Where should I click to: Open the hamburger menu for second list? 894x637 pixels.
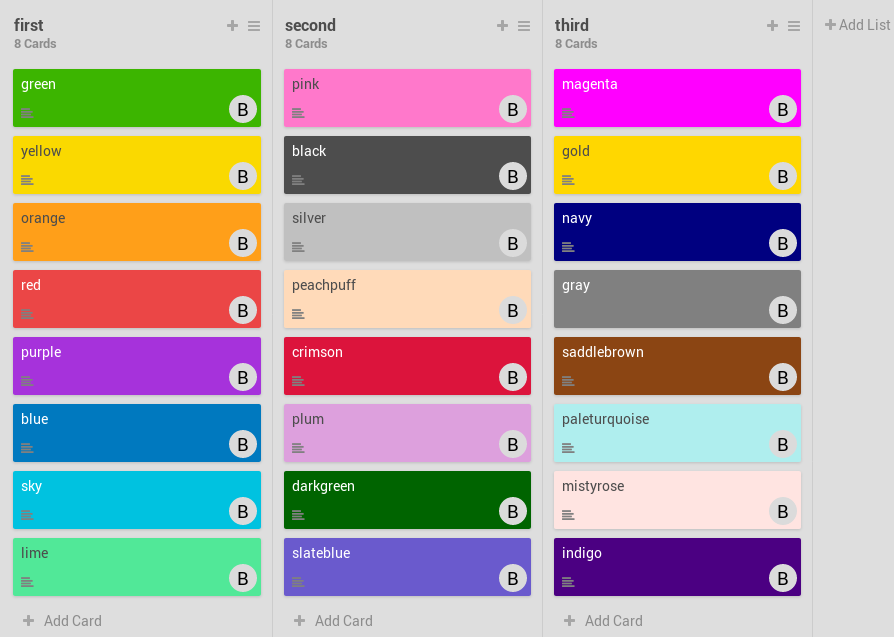tap(524, 26)
